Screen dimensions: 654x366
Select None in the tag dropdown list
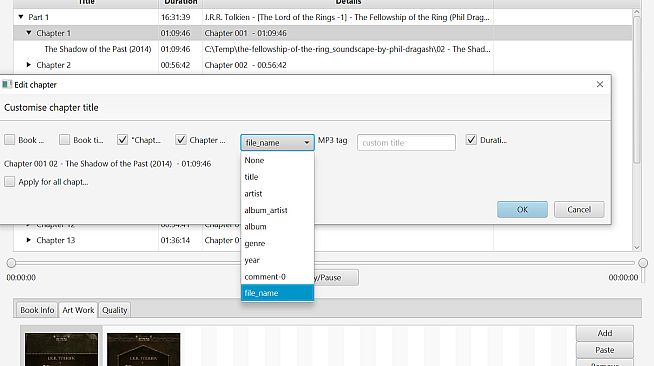click(x=277, y=160)
